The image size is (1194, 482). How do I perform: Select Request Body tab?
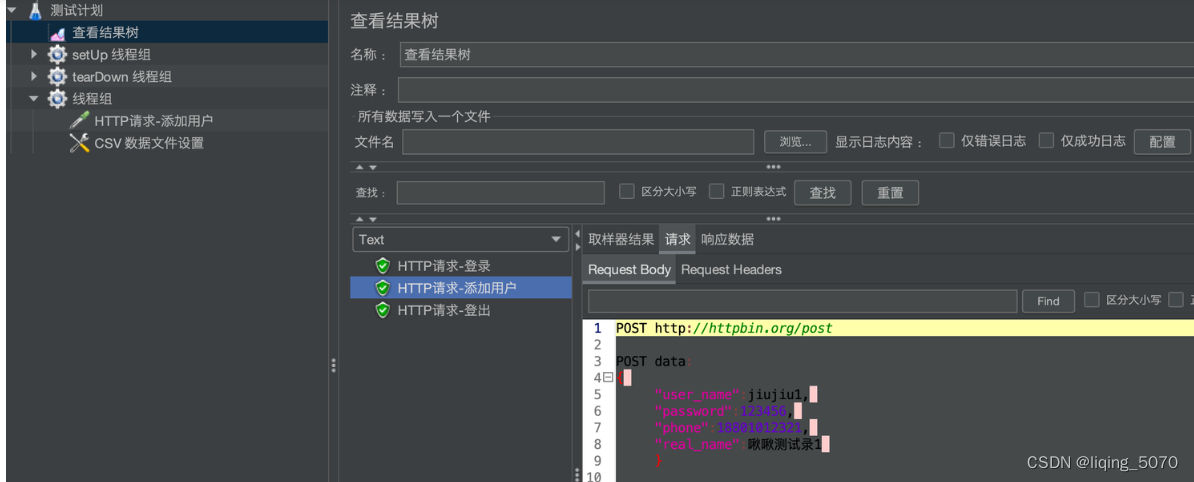point(630,270)
